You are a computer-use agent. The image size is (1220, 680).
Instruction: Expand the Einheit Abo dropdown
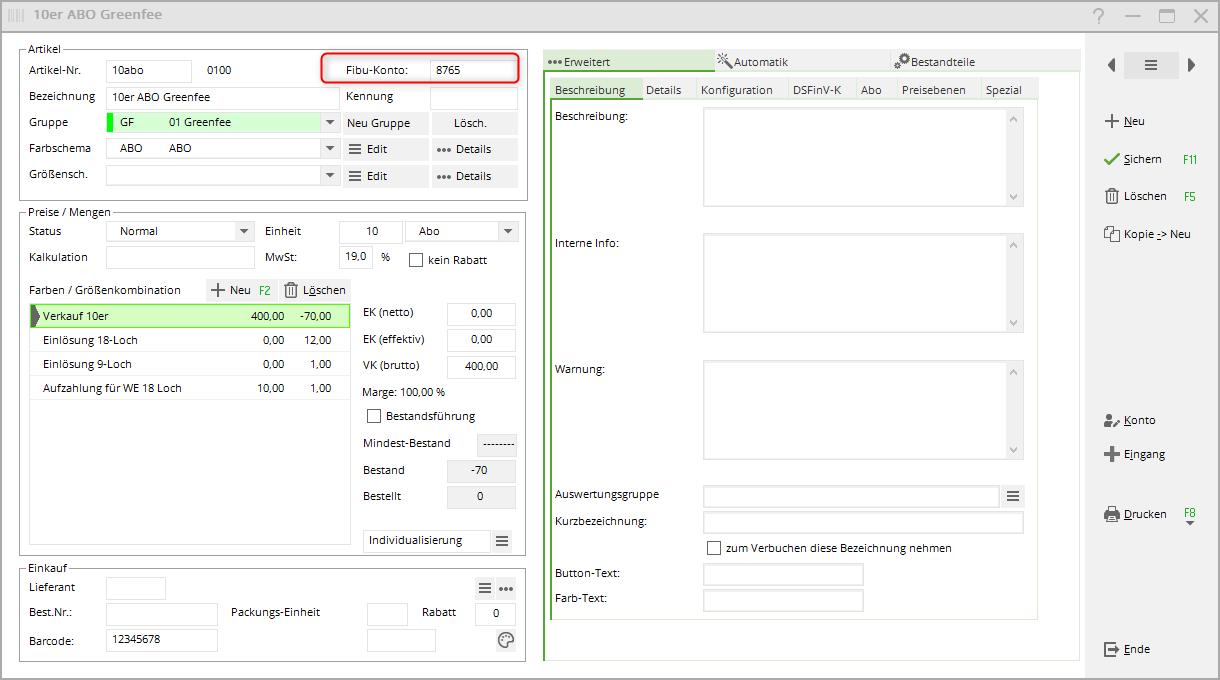[x=508, y=231]
